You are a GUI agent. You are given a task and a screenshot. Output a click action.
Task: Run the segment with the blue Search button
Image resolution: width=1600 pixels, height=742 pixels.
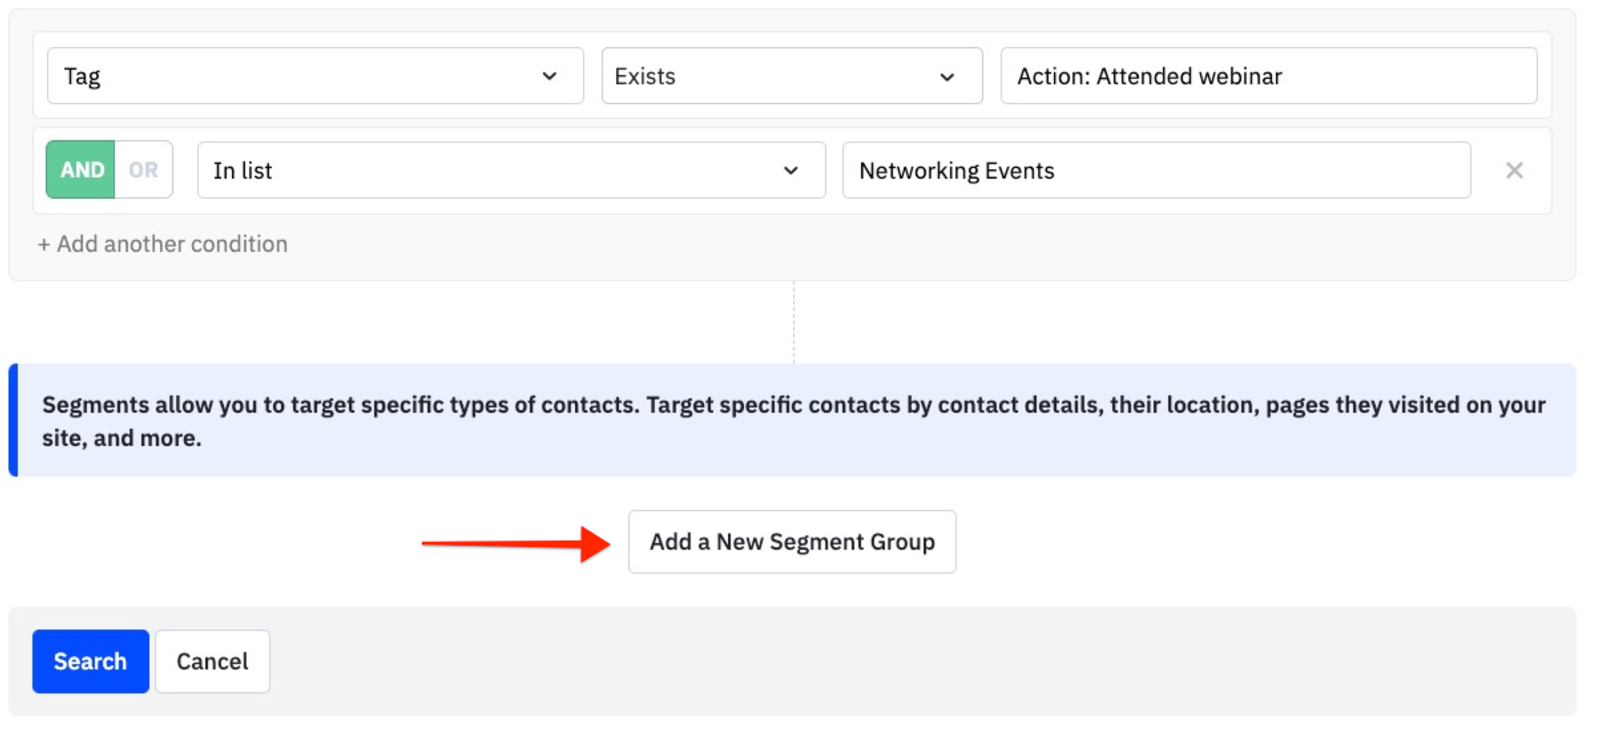[90, 661]
